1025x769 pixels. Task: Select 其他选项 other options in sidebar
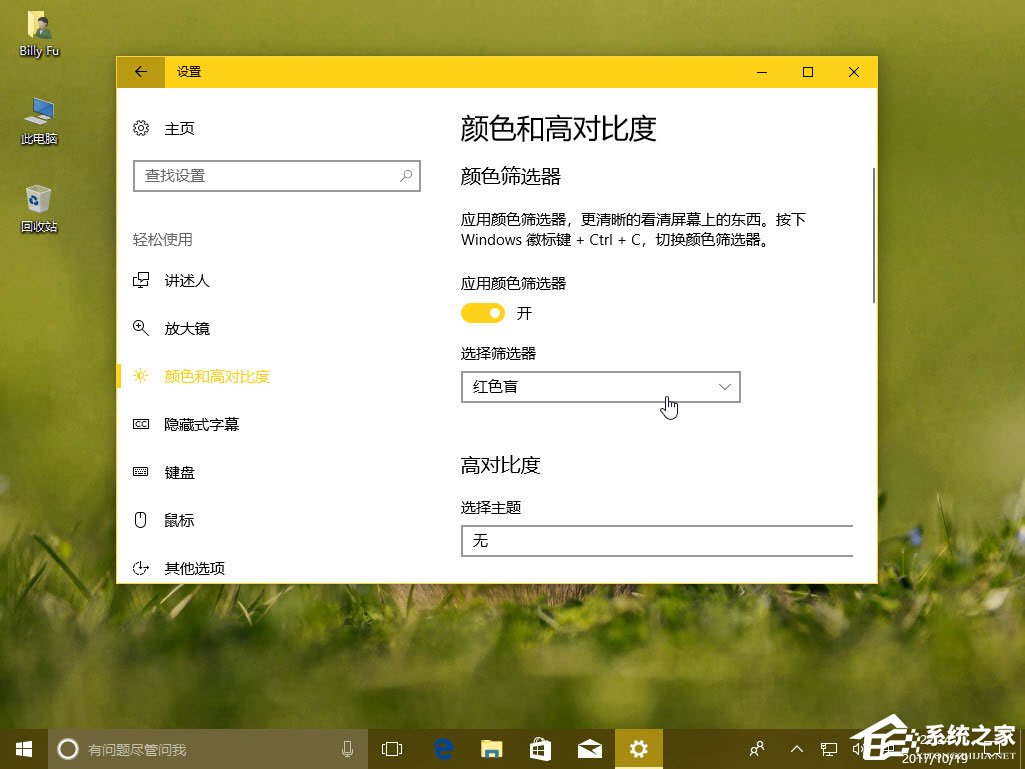click(192, 567)
